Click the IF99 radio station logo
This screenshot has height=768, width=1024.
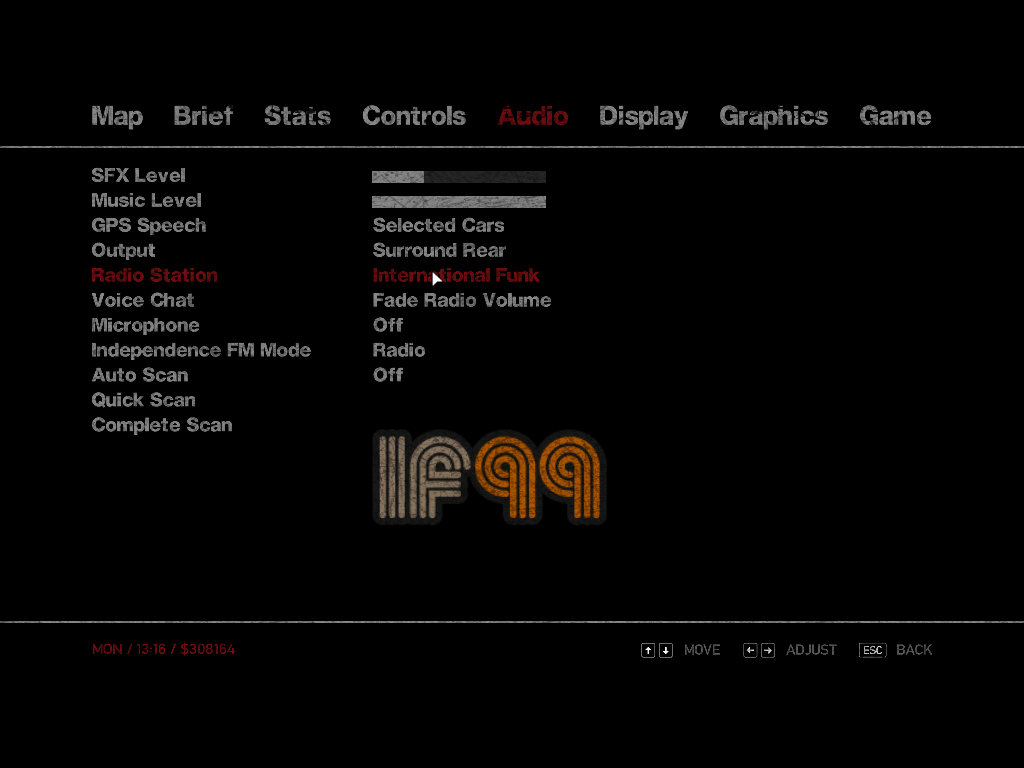(x=490, y=477)
